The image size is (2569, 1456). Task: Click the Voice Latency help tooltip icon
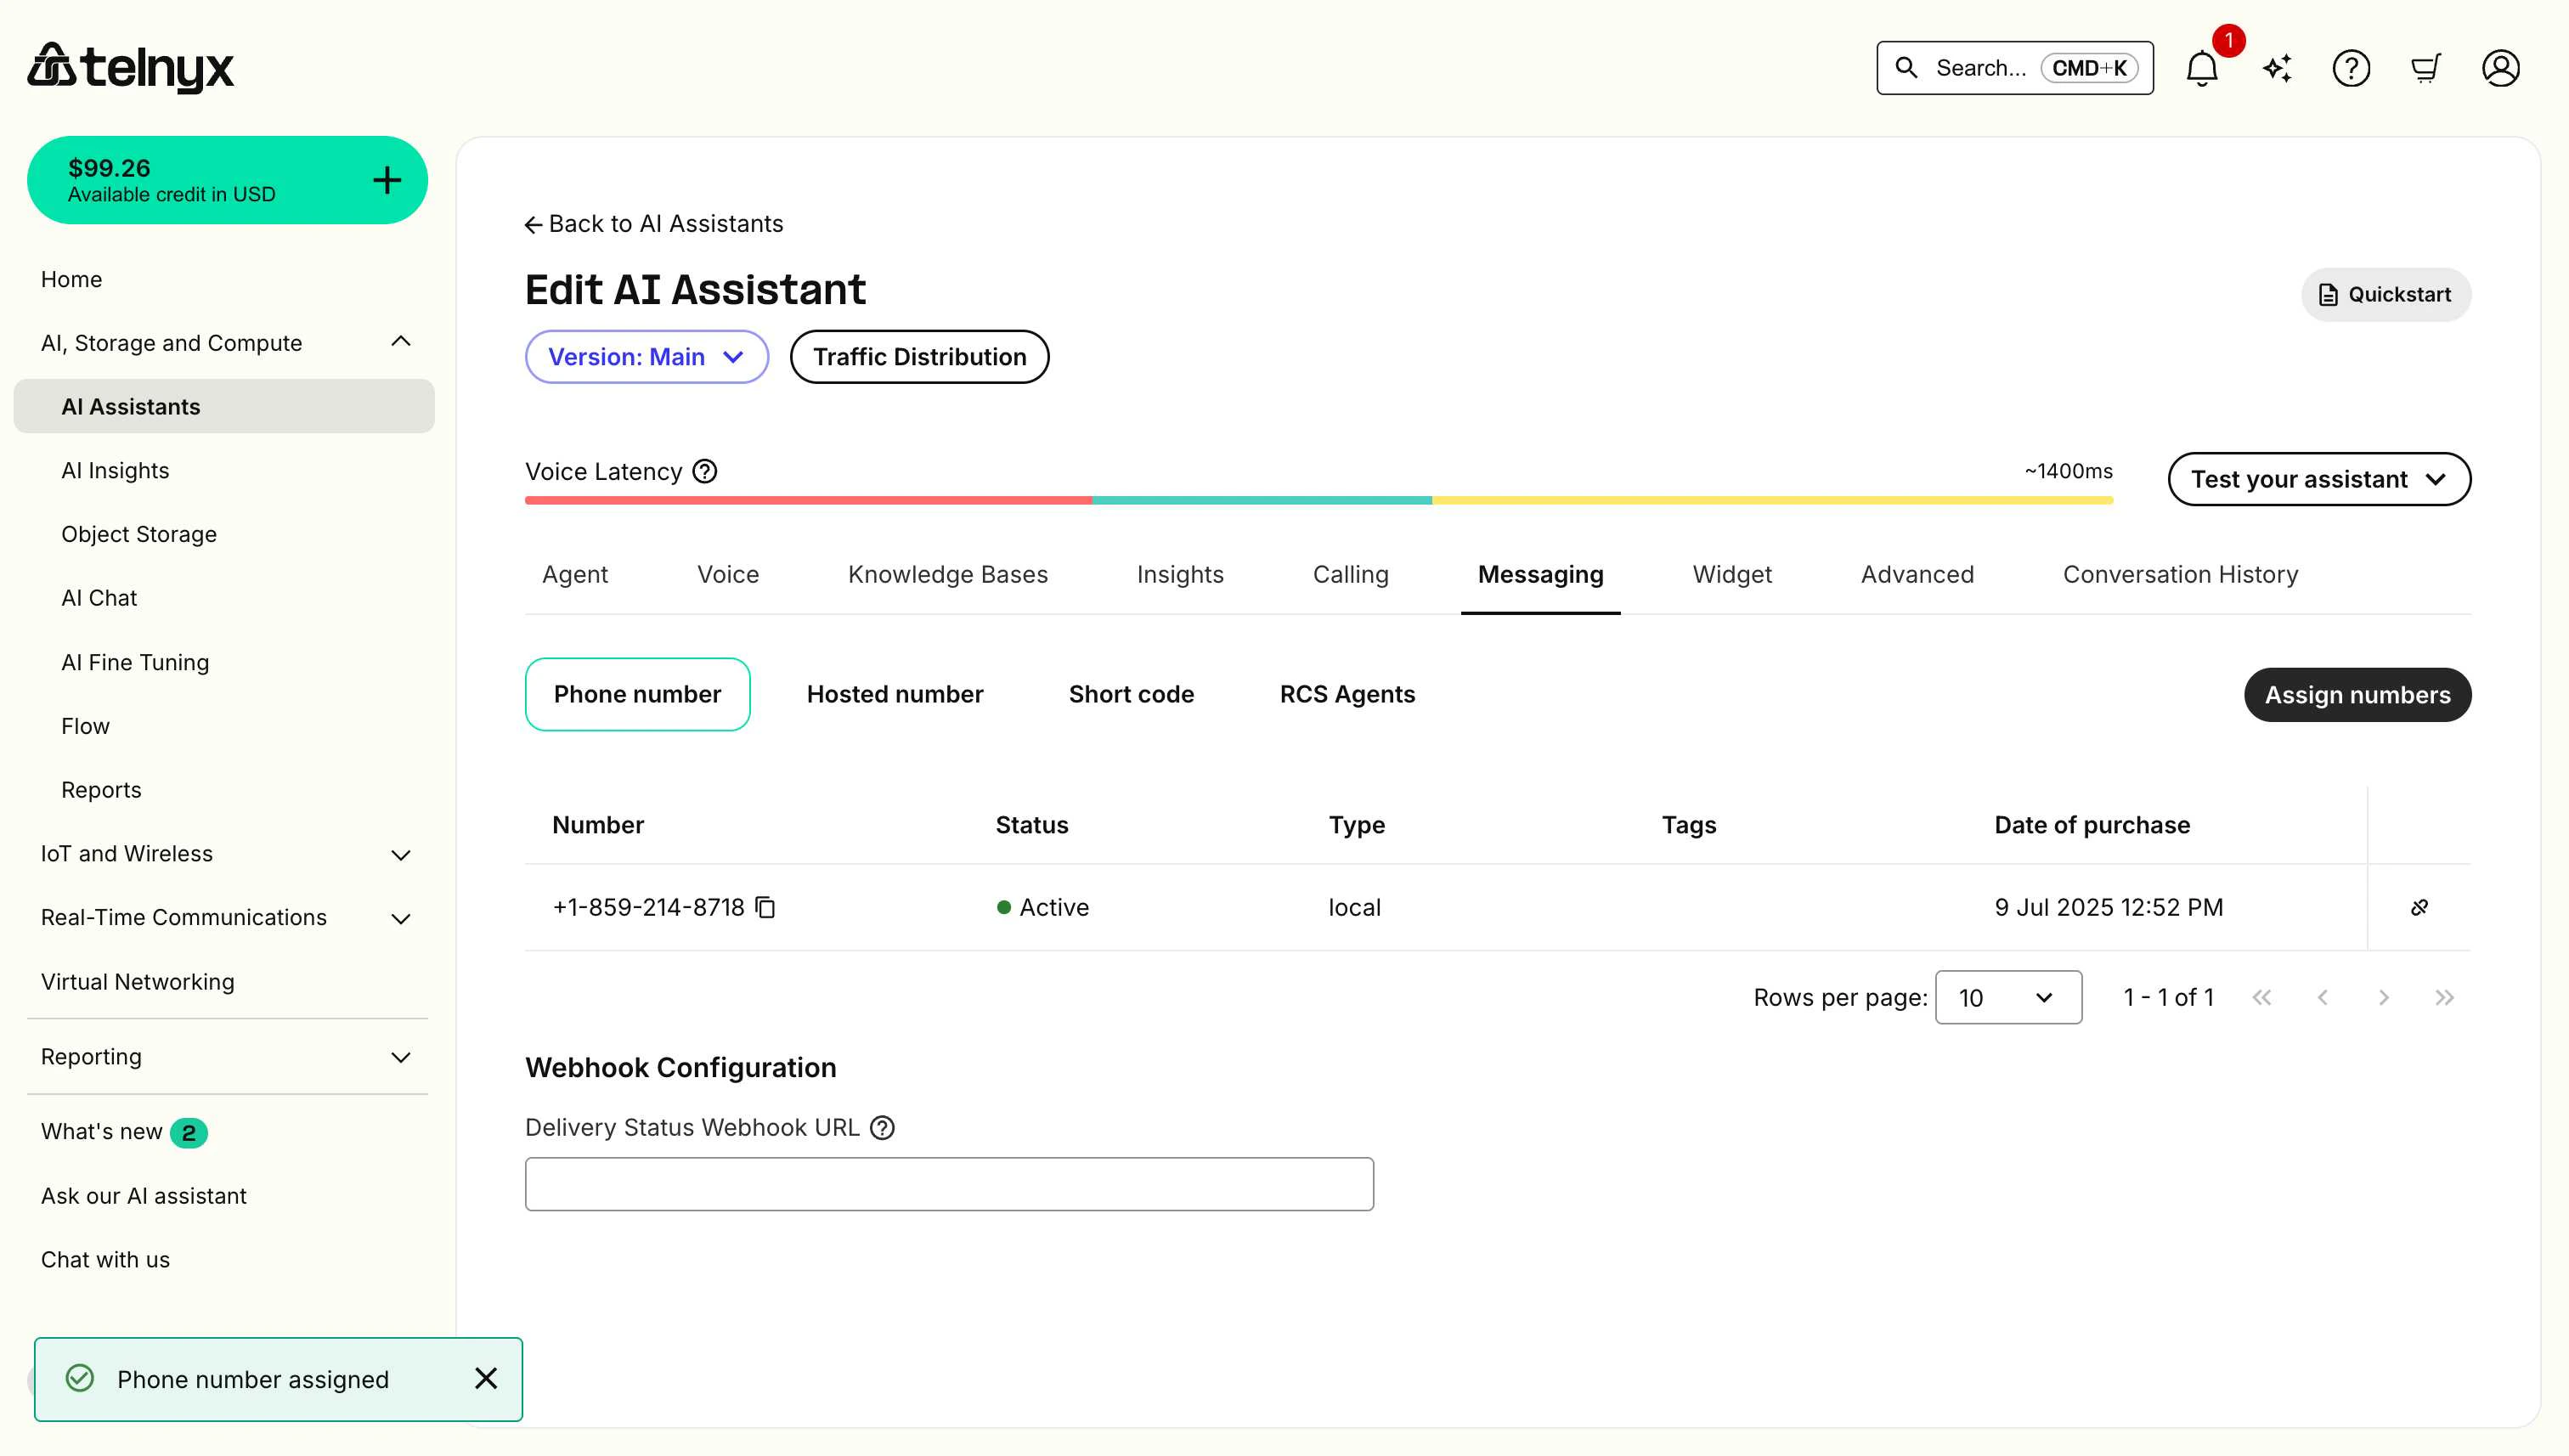click(x=705, y=471)
